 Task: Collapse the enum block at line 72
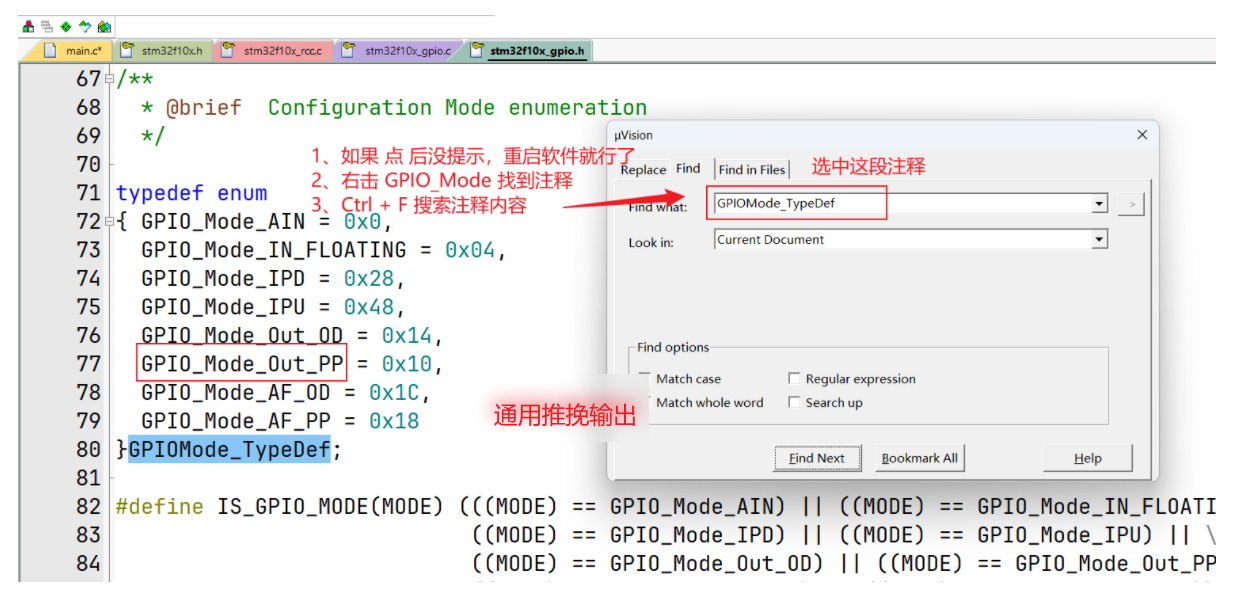[x=110, y=222]
